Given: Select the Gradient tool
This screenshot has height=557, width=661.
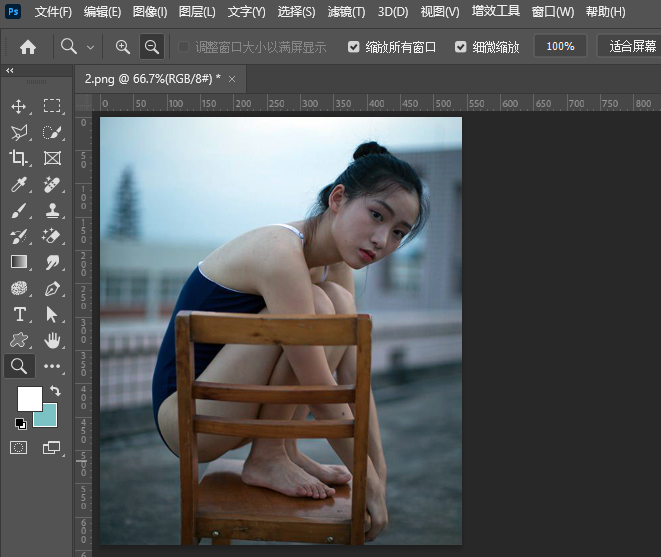Looking at the screenshot, I should (x=19, y=262).
